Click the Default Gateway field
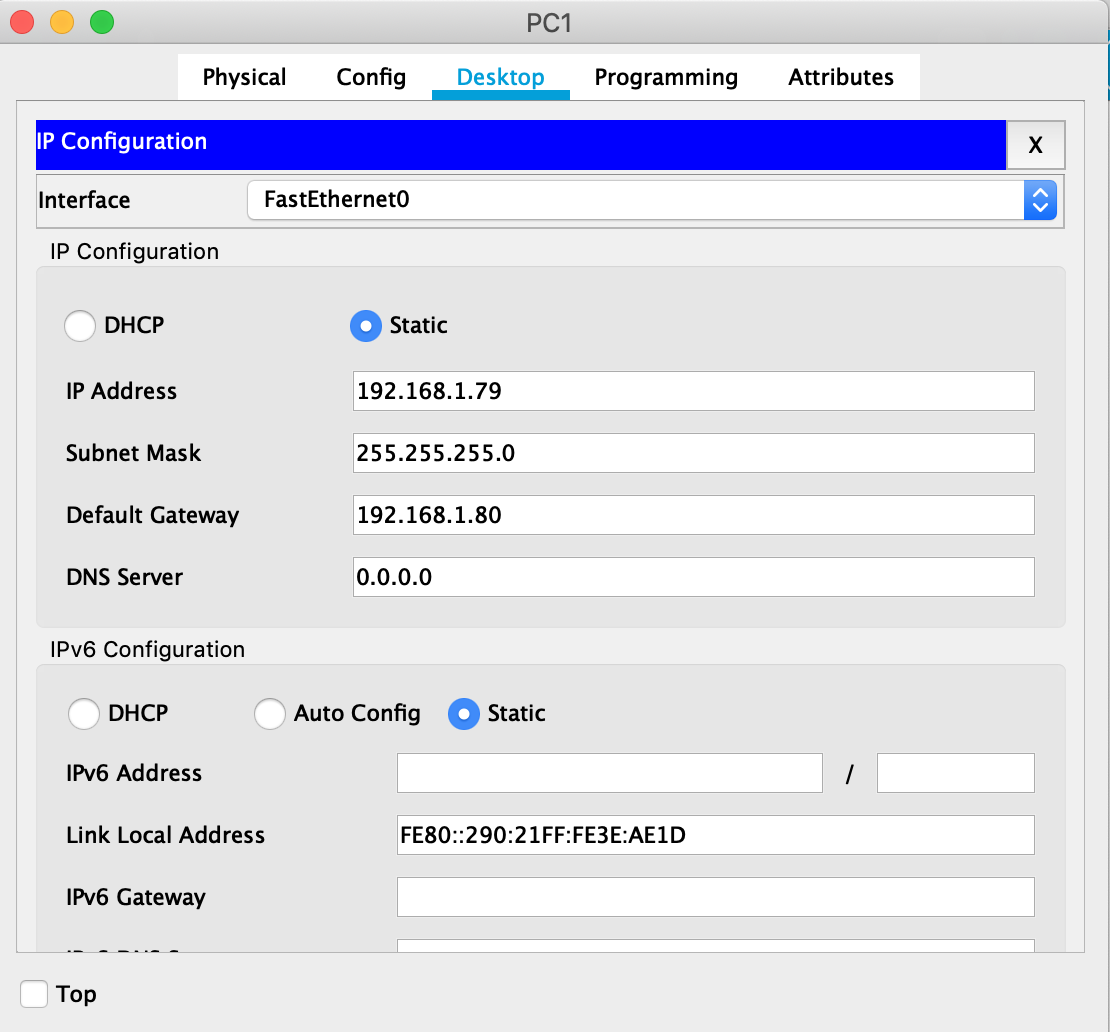This screenshot has height=1032, width=1110. tap(693, 515)
